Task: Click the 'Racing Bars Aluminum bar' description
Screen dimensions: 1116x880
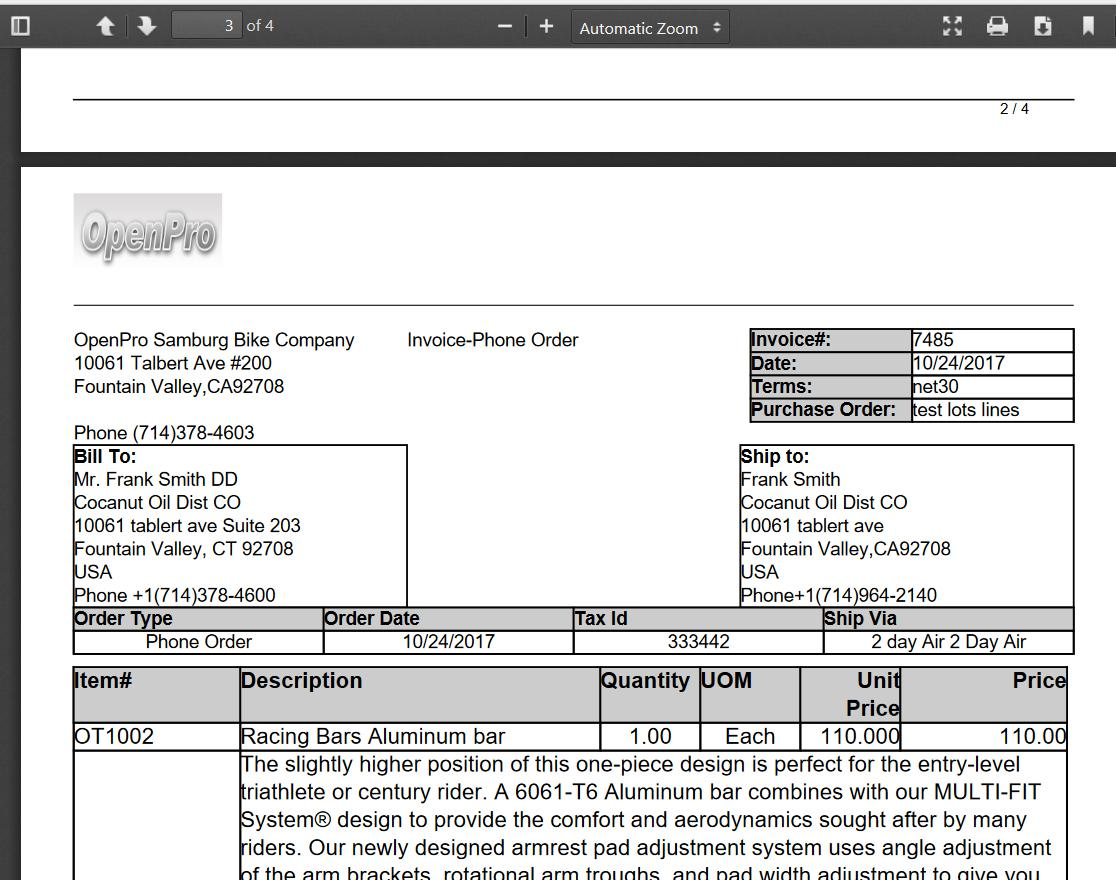Action: (373, 737)
